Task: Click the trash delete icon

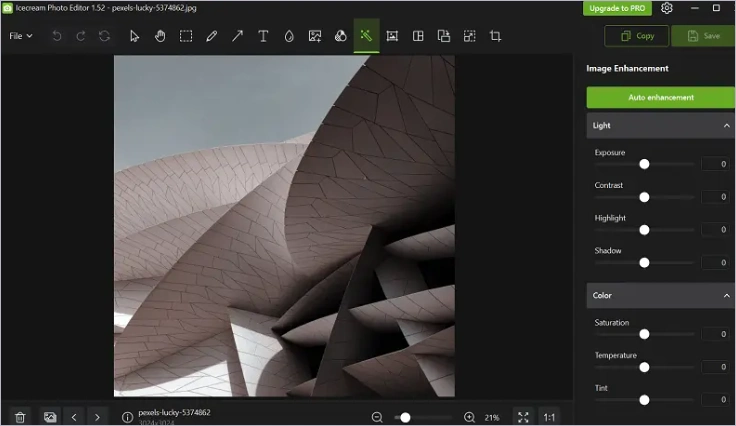Action: pos(20,416)
